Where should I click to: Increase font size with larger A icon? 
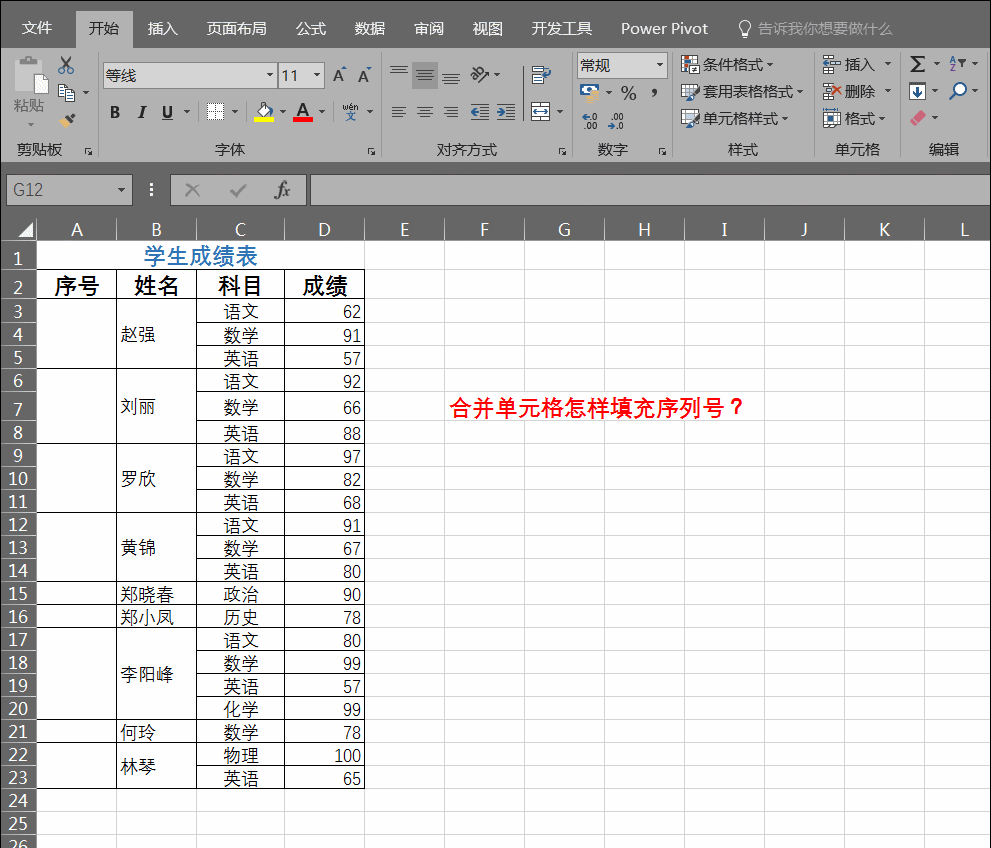click(339, 76)
